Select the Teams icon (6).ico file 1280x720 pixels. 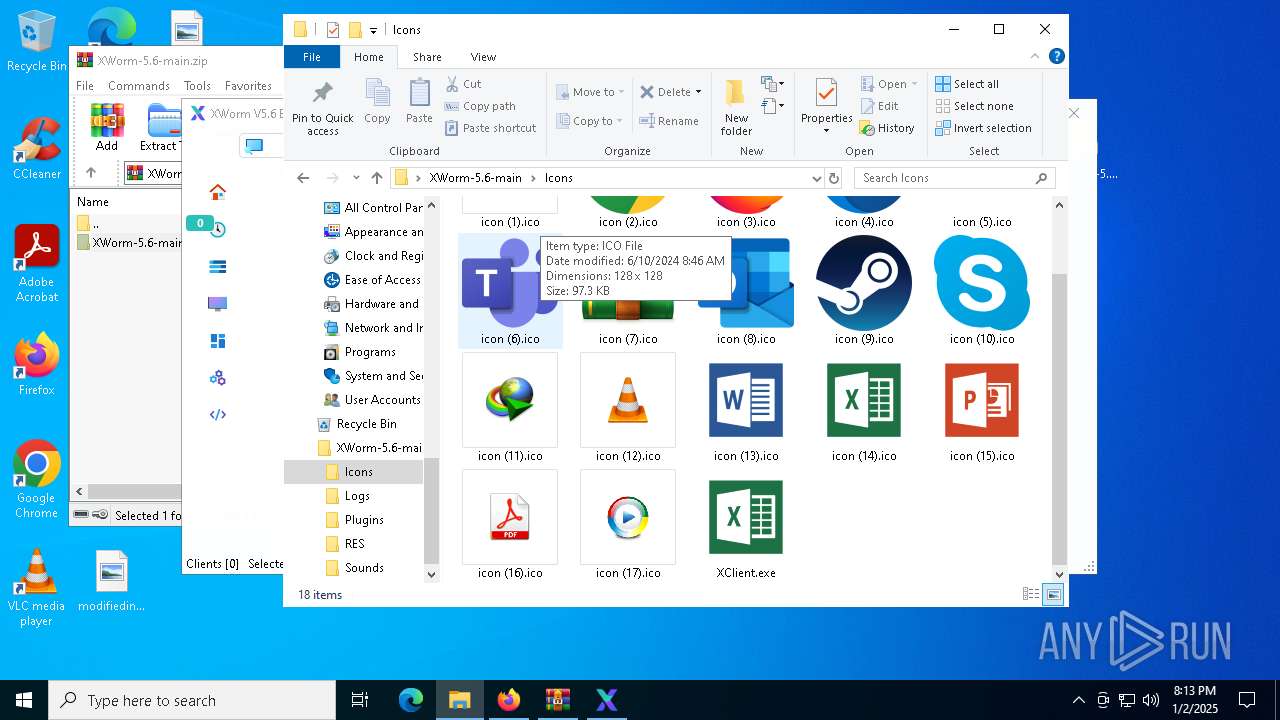(510, 292)
